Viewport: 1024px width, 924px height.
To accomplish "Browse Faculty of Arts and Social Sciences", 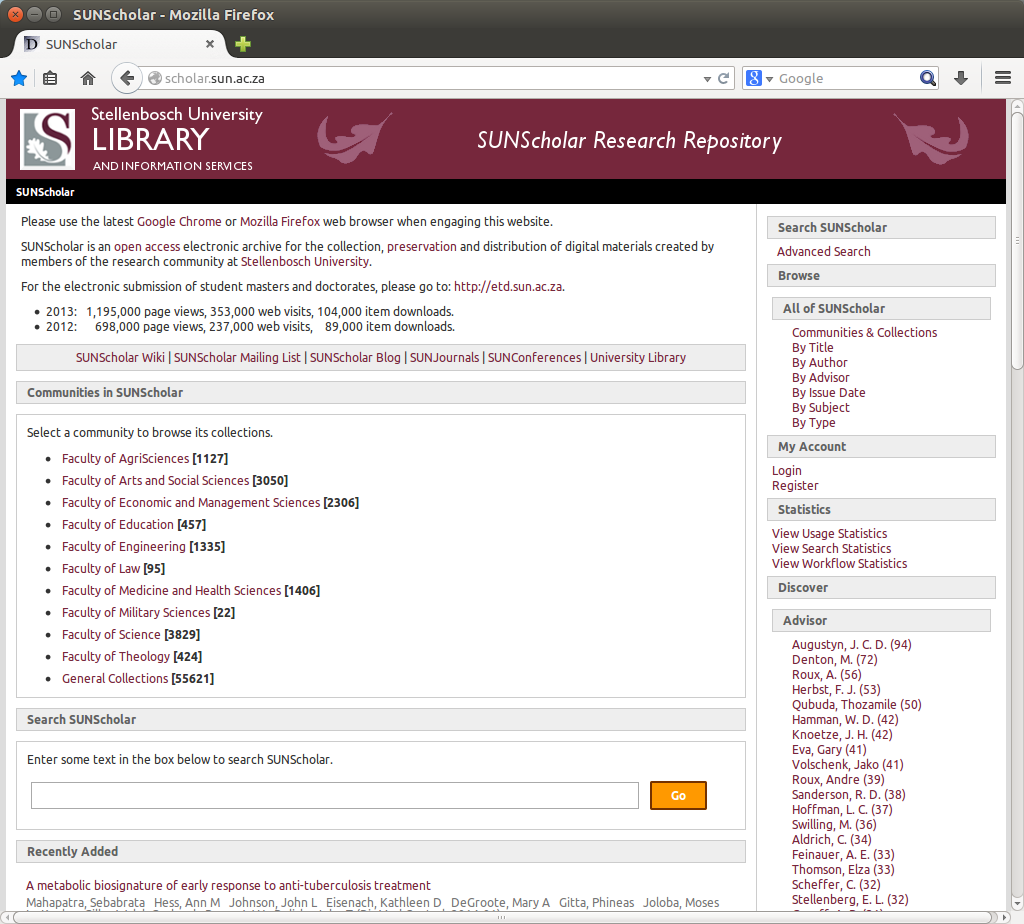I will point(155,481).
